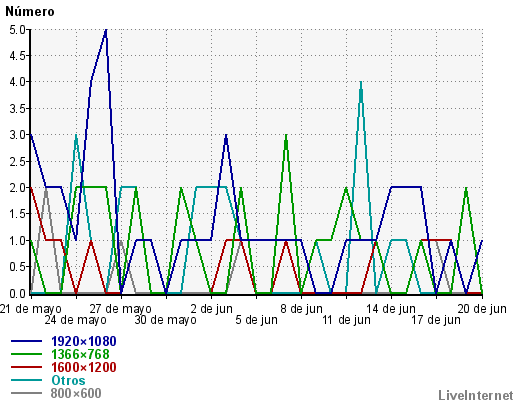Click the green peak at 2.0 before 20 de jun

(466, 188)
